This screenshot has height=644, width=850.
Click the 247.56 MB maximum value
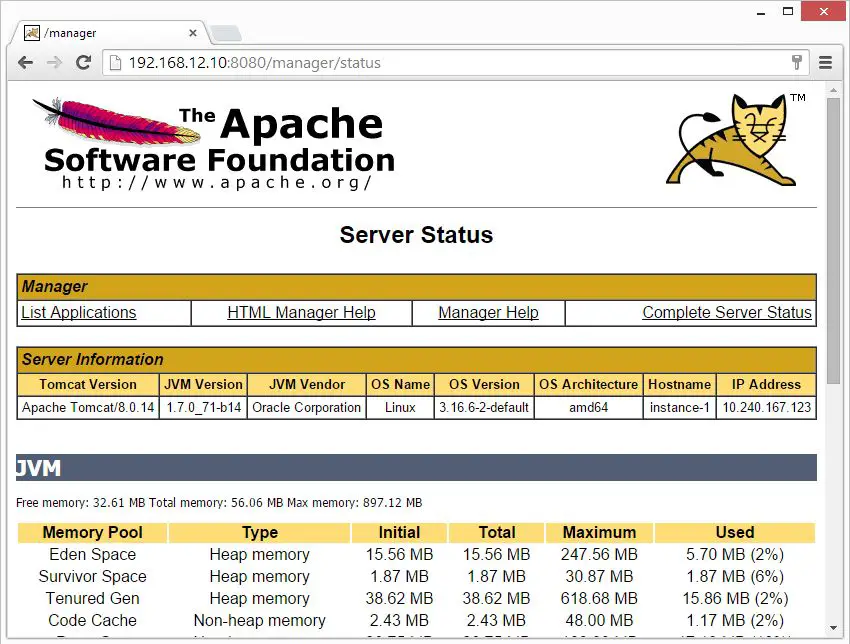(x=599, y=555)
